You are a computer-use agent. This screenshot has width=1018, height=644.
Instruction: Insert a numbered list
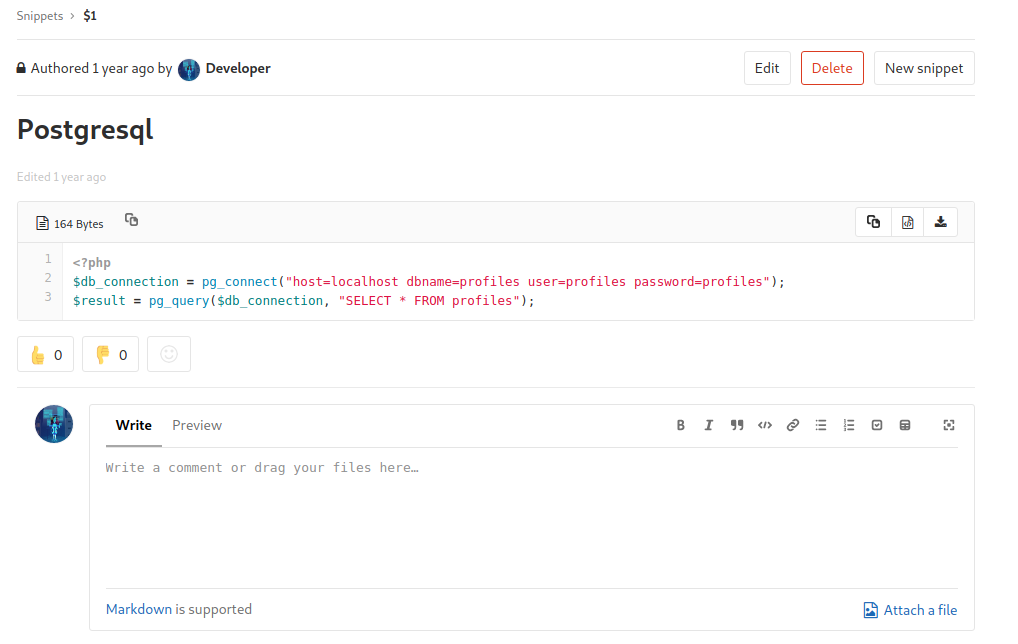pyautogui.click(x=849, y=425)
